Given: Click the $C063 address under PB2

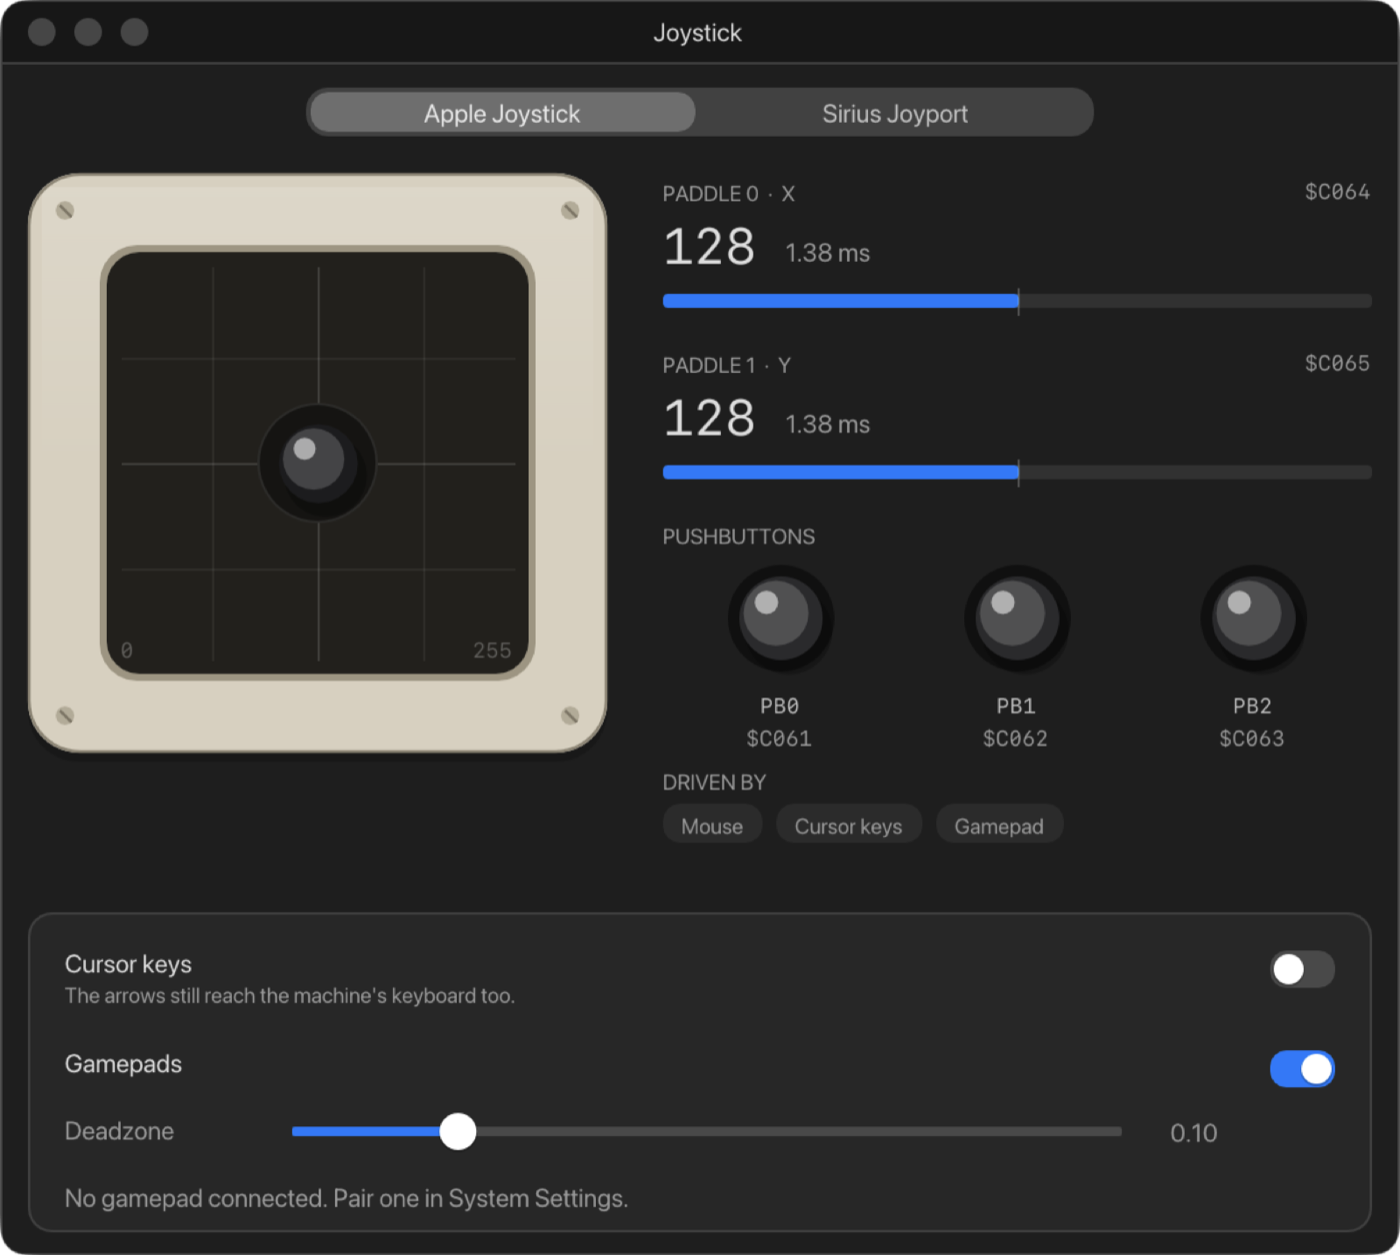Looking at the screenshot, I should click(1251, 739).
